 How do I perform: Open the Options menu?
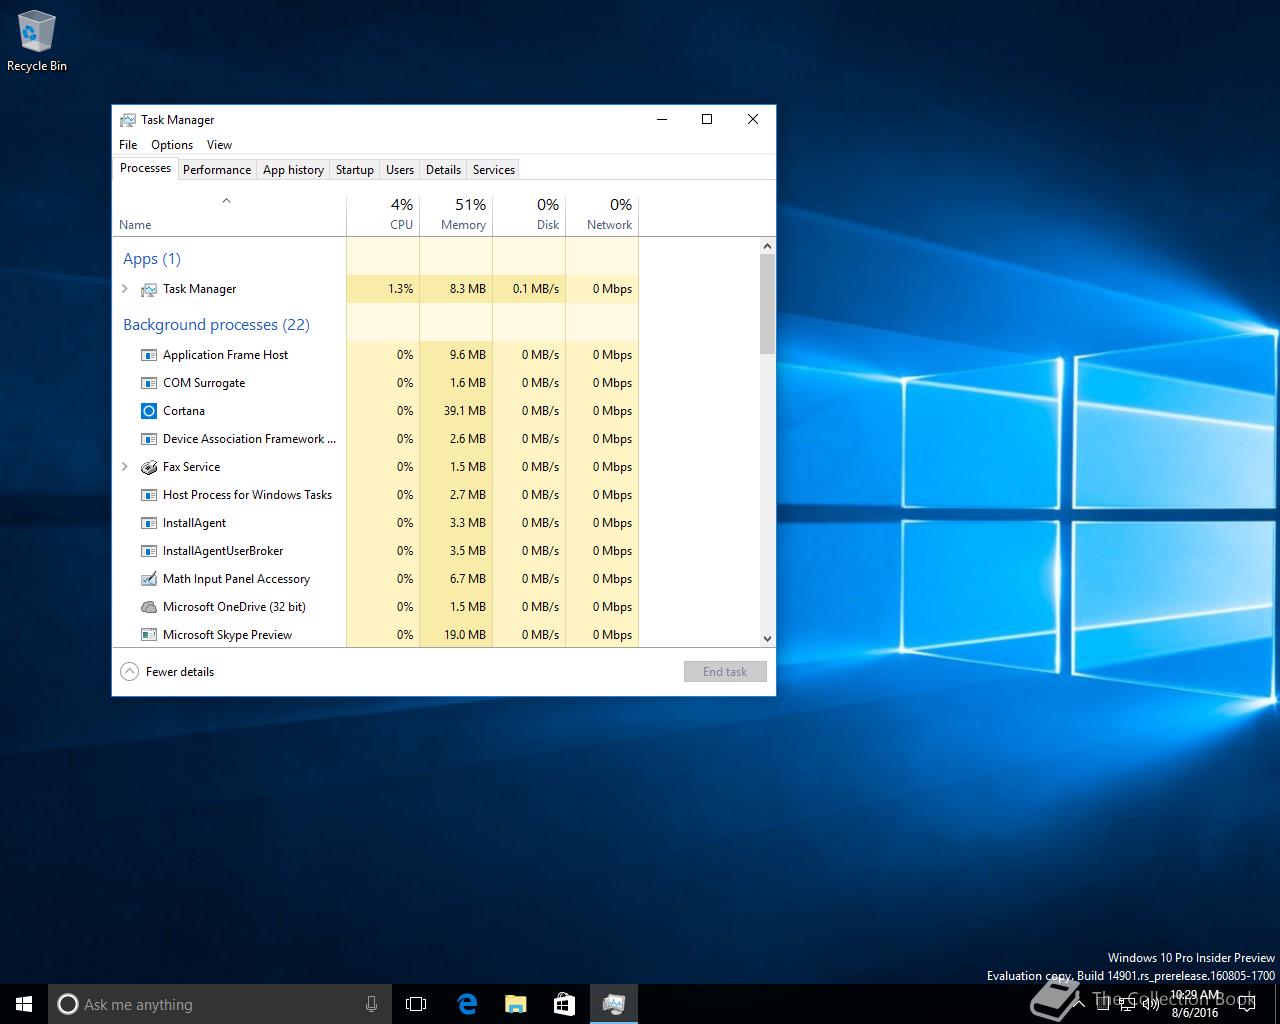tap(172, 145)
